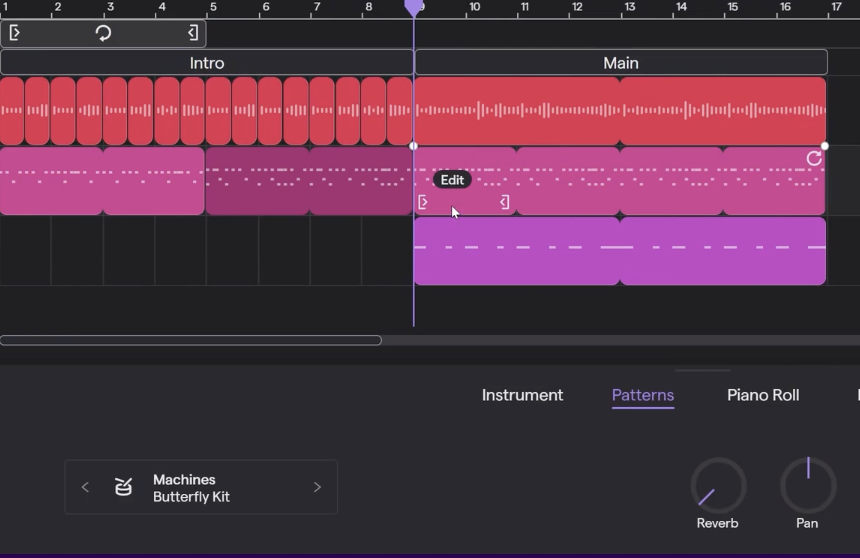Click the clip trim end bracket icon
This screenshot has height=558, width=860.
505,202
